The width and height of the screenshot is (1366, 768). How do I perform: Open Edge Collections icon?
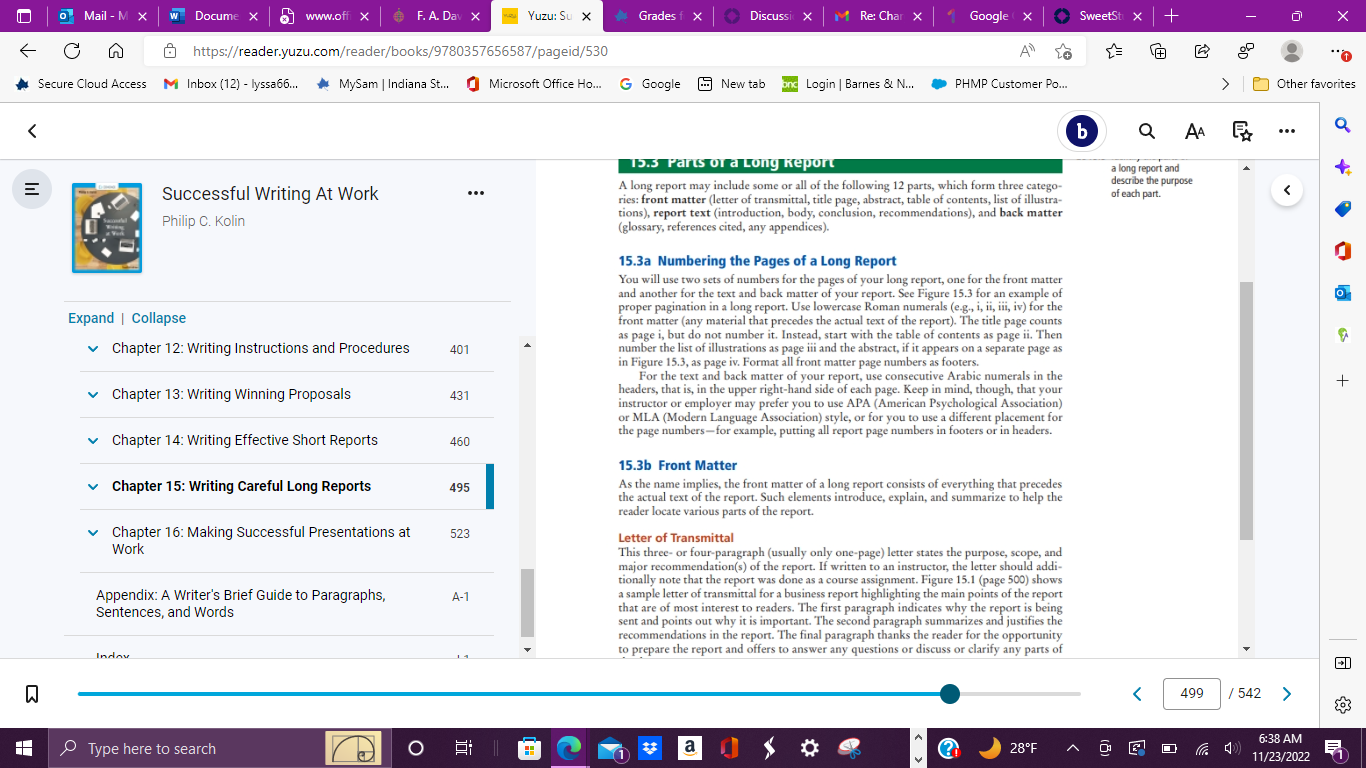point(1158,51)
